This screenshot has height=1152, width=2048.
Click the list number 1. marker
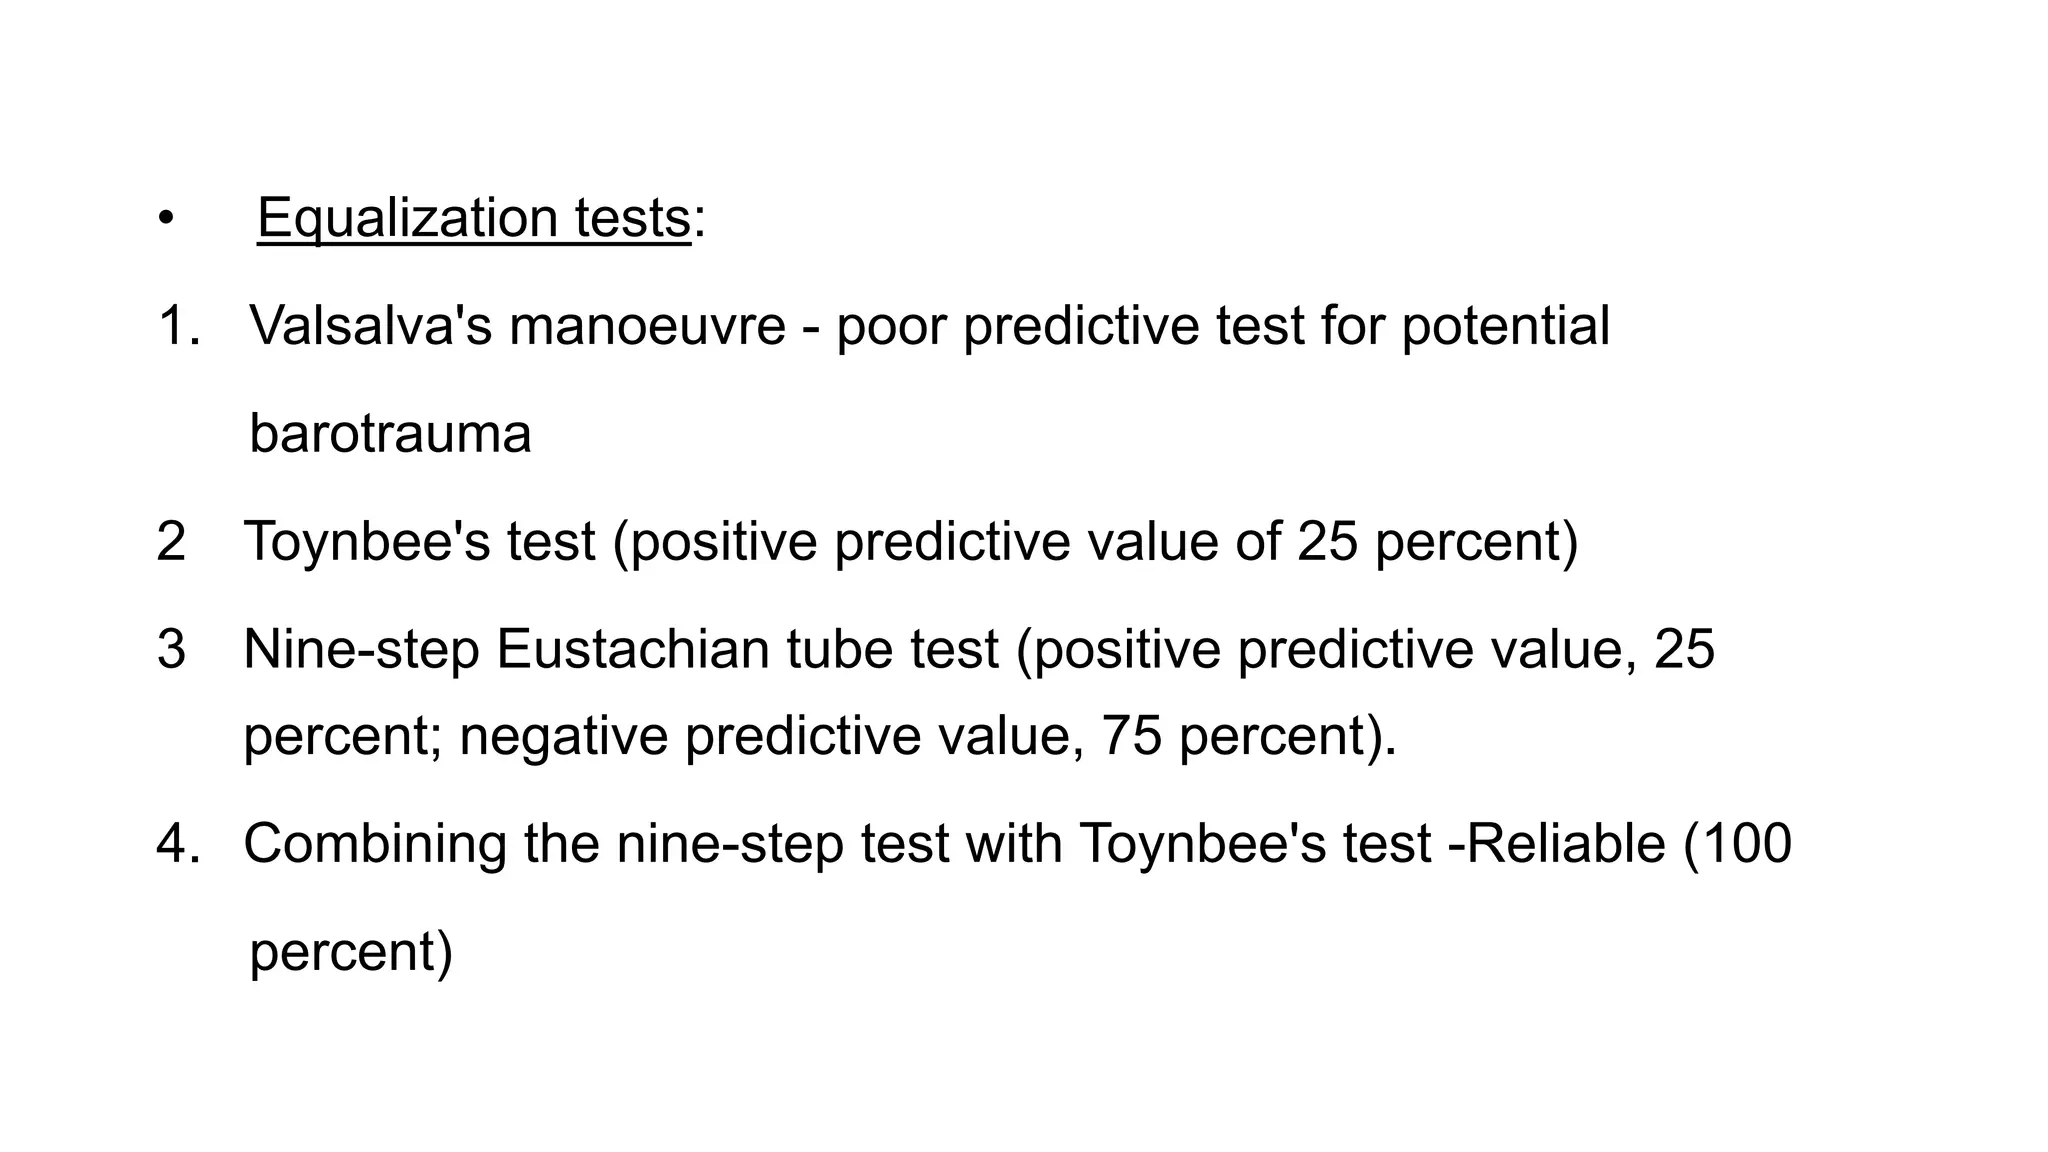pyautogui.click(x=179, y=326)
